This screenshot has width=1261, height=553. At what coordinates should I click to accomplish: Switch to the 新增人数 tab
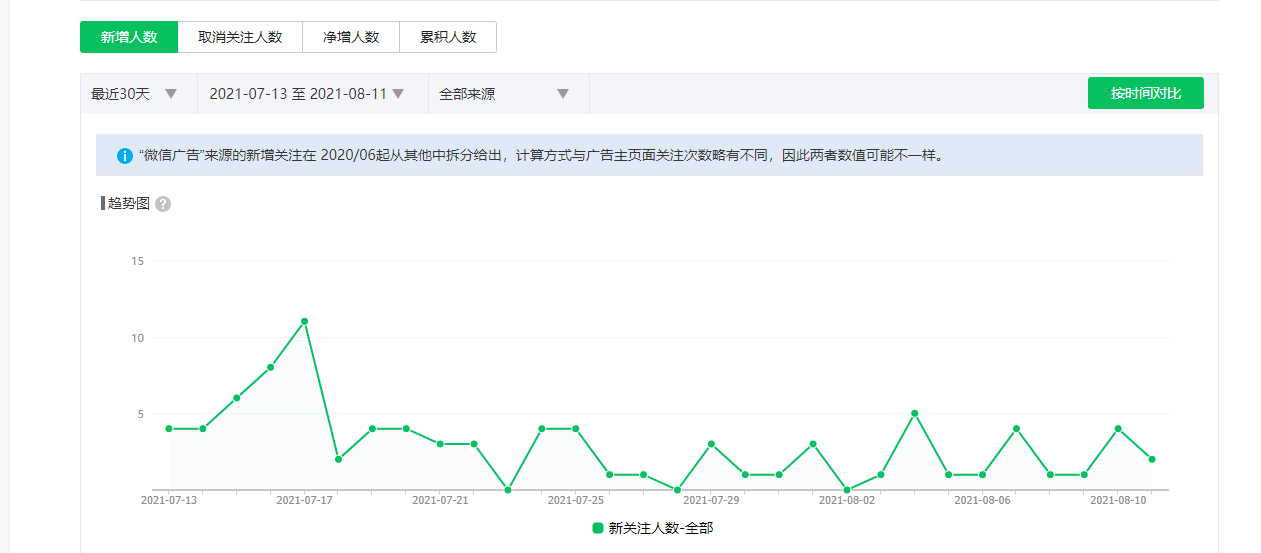click(x=129, y=37)
